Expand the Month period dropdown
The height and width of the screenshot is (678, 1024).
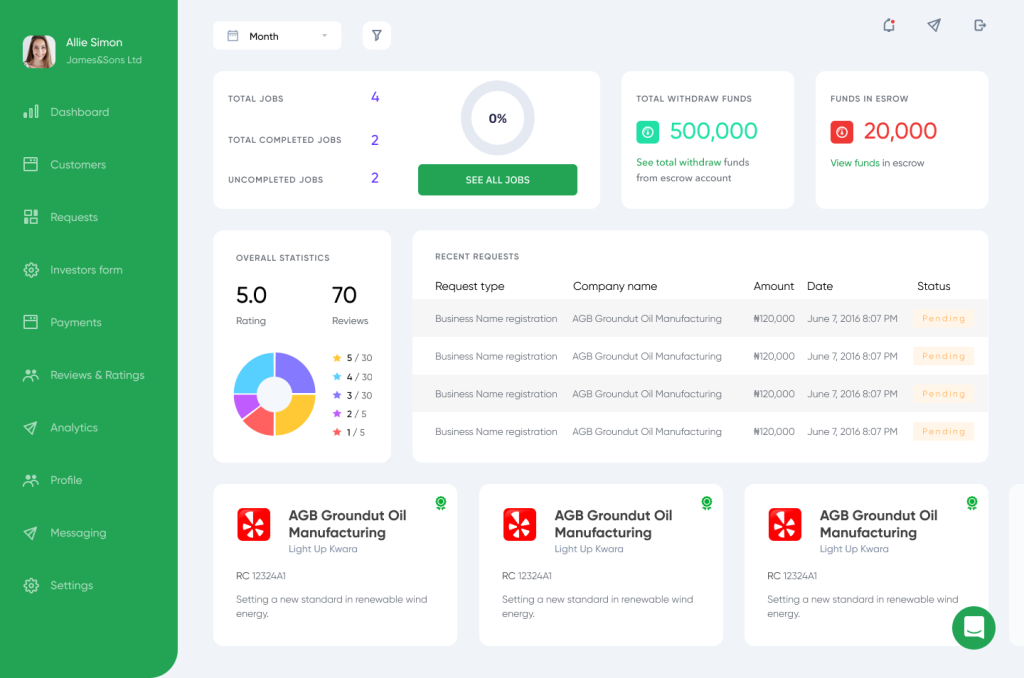tap(277, 36)
